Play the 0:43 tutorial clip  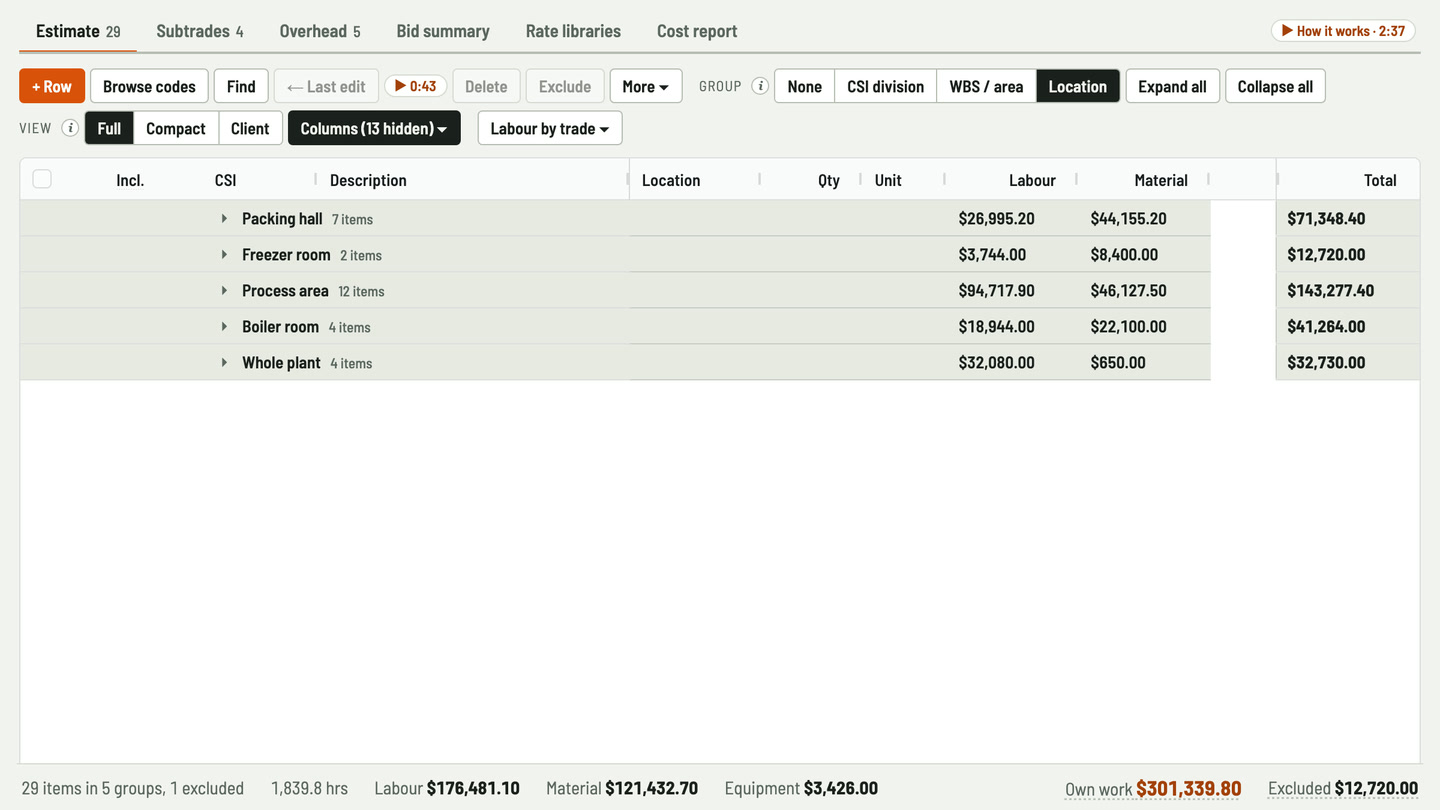(415, 86)
